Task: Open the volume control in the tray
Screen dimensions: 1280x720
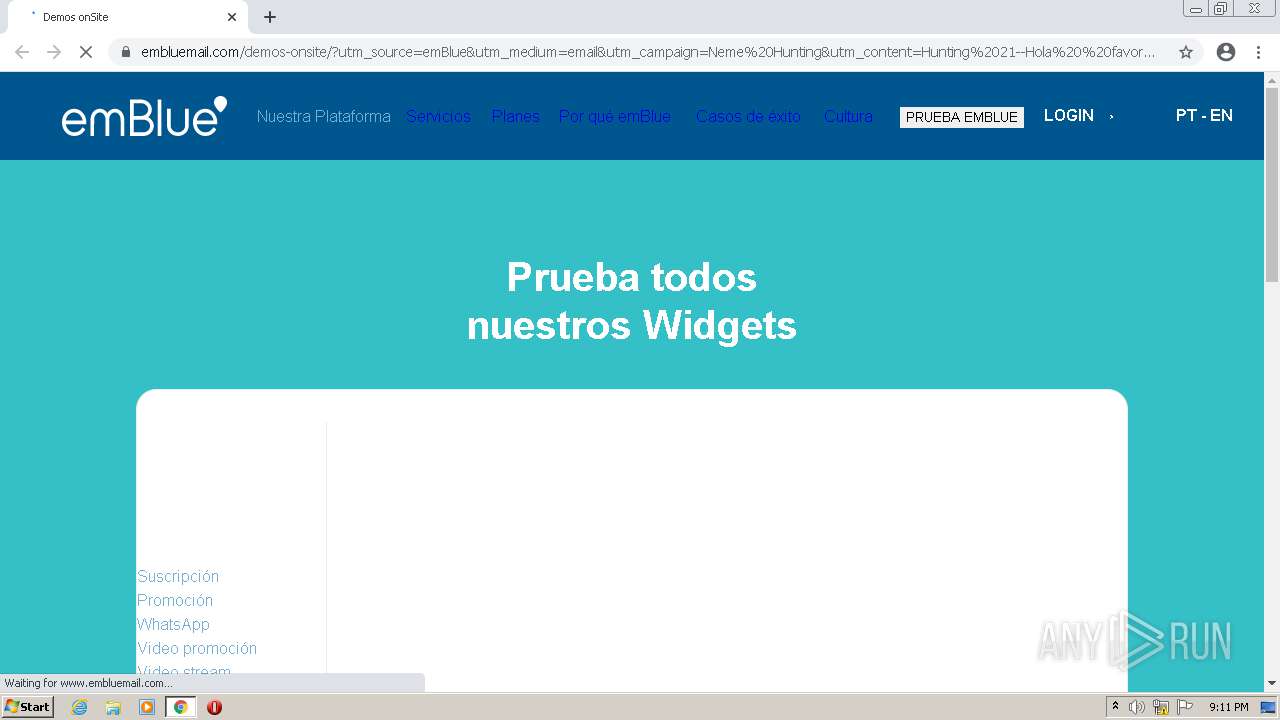Action: 1137,707
